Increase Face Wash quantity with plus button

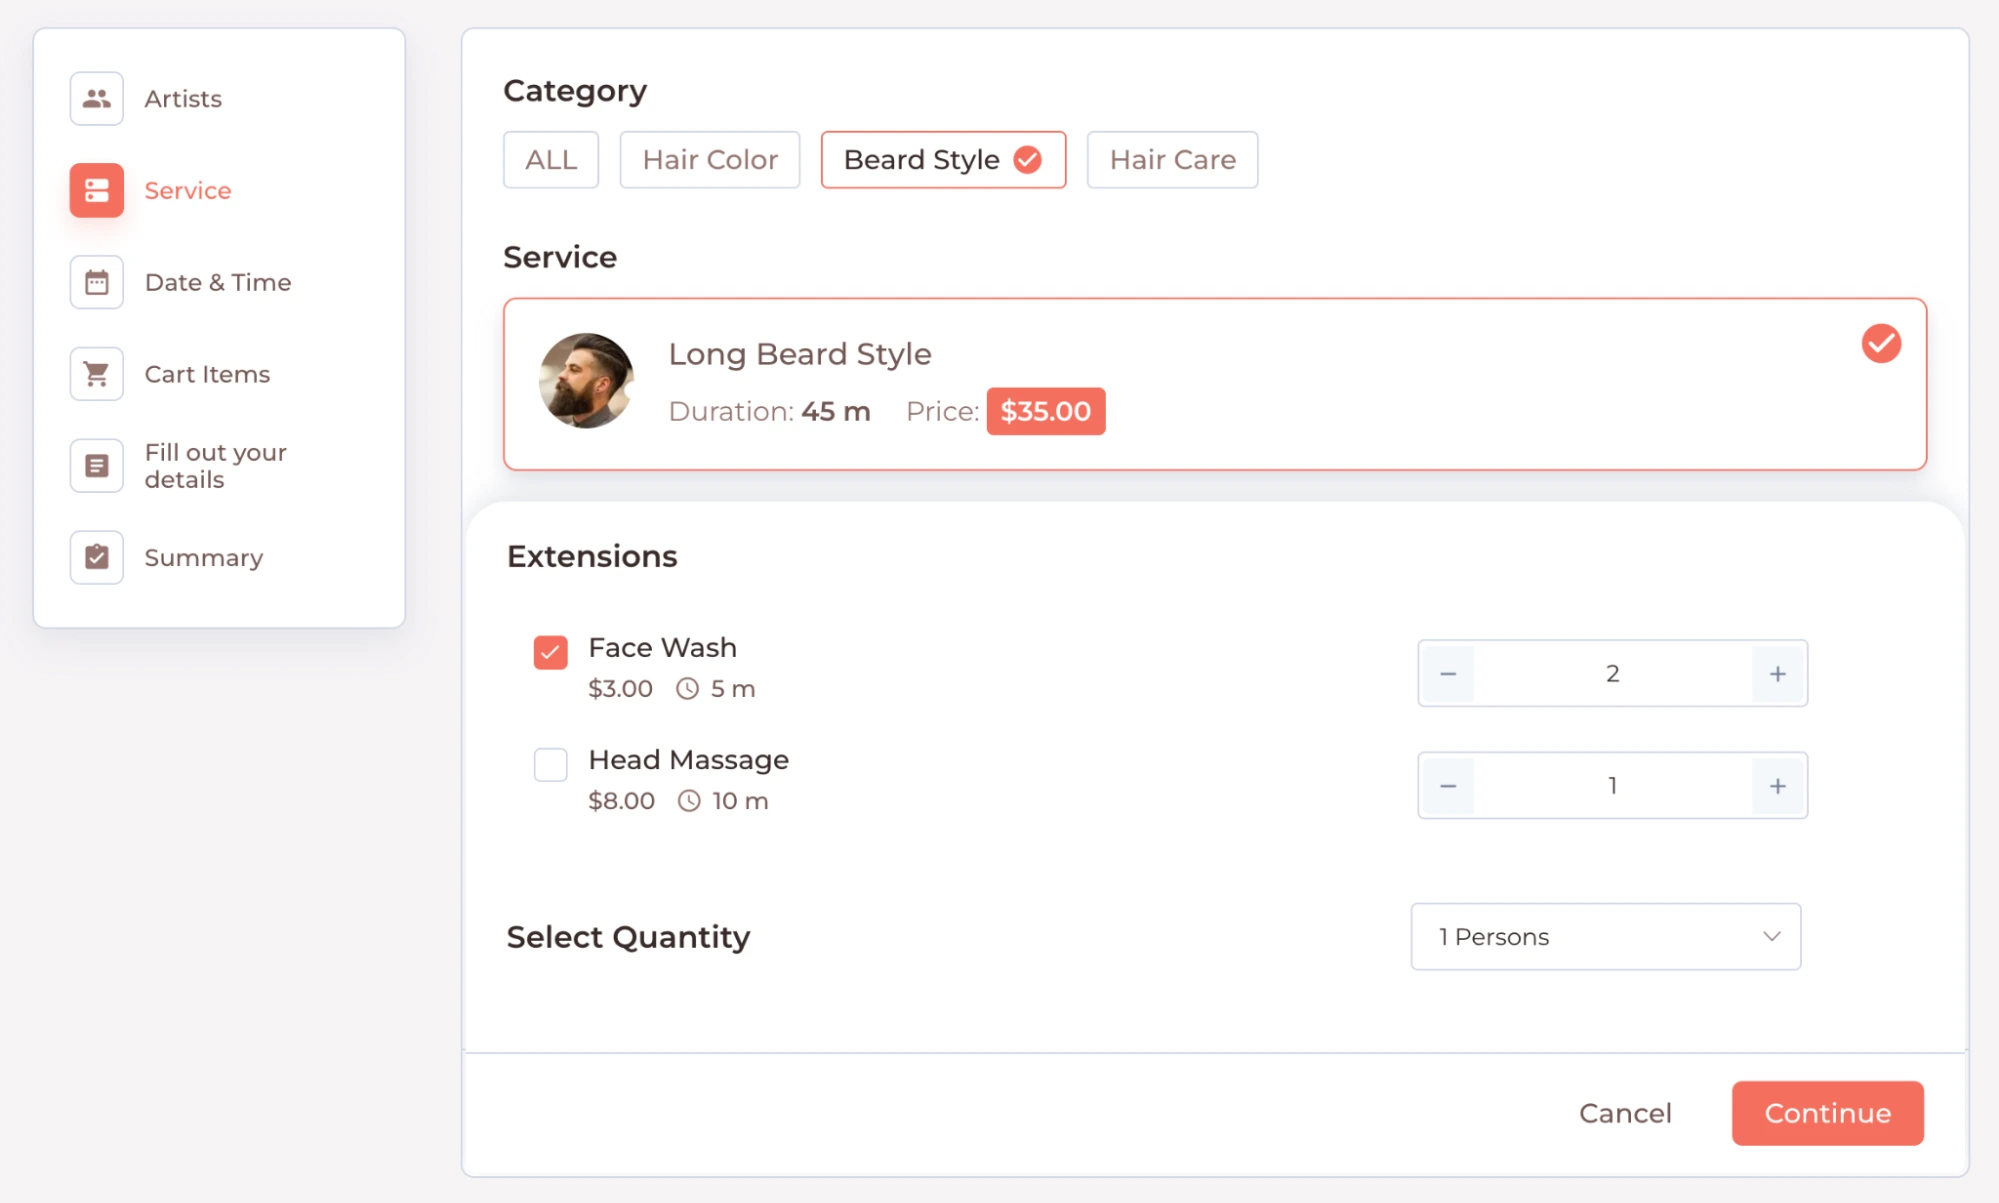pyautogui.click(x=1779, y=672)
